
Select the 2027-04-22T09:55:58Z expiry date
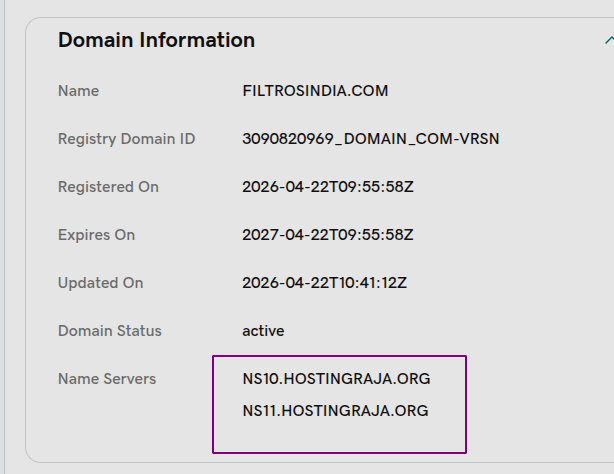tap(328, 235)
